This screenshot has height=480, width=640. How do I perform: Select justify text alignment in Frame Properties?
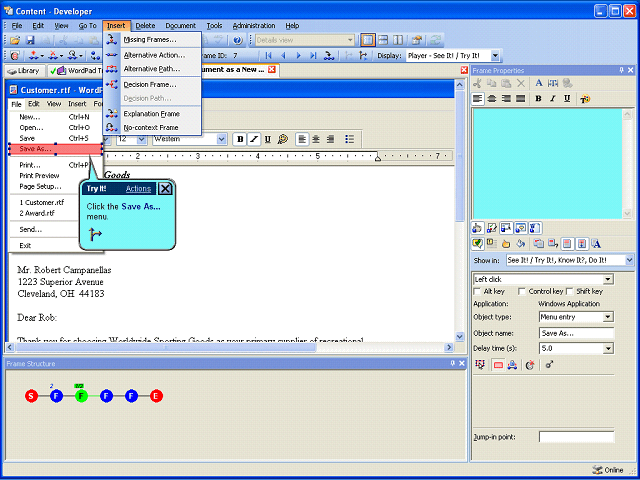[520, 99]
